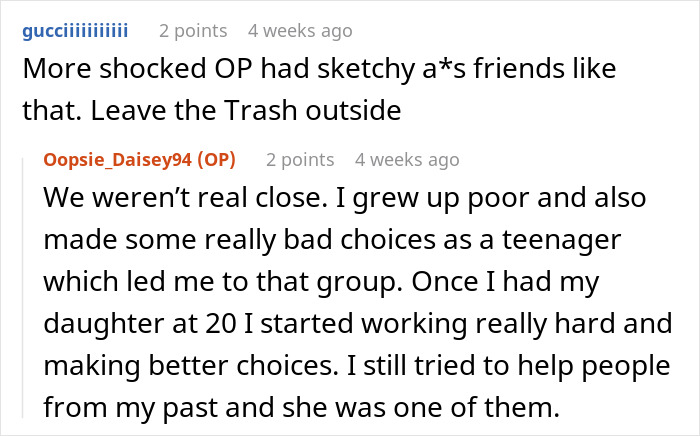
Task: Click the sentence "We weren't real close."
Action: [168, 197]
